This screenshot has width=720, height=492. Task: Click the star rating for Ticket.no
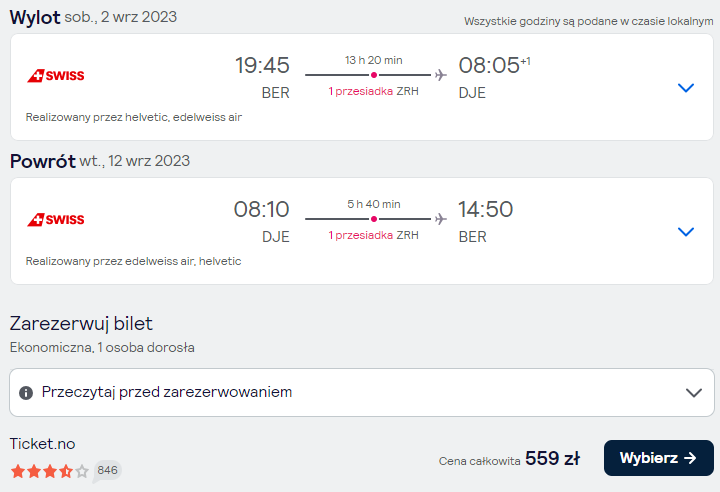(x=50, y=471)
